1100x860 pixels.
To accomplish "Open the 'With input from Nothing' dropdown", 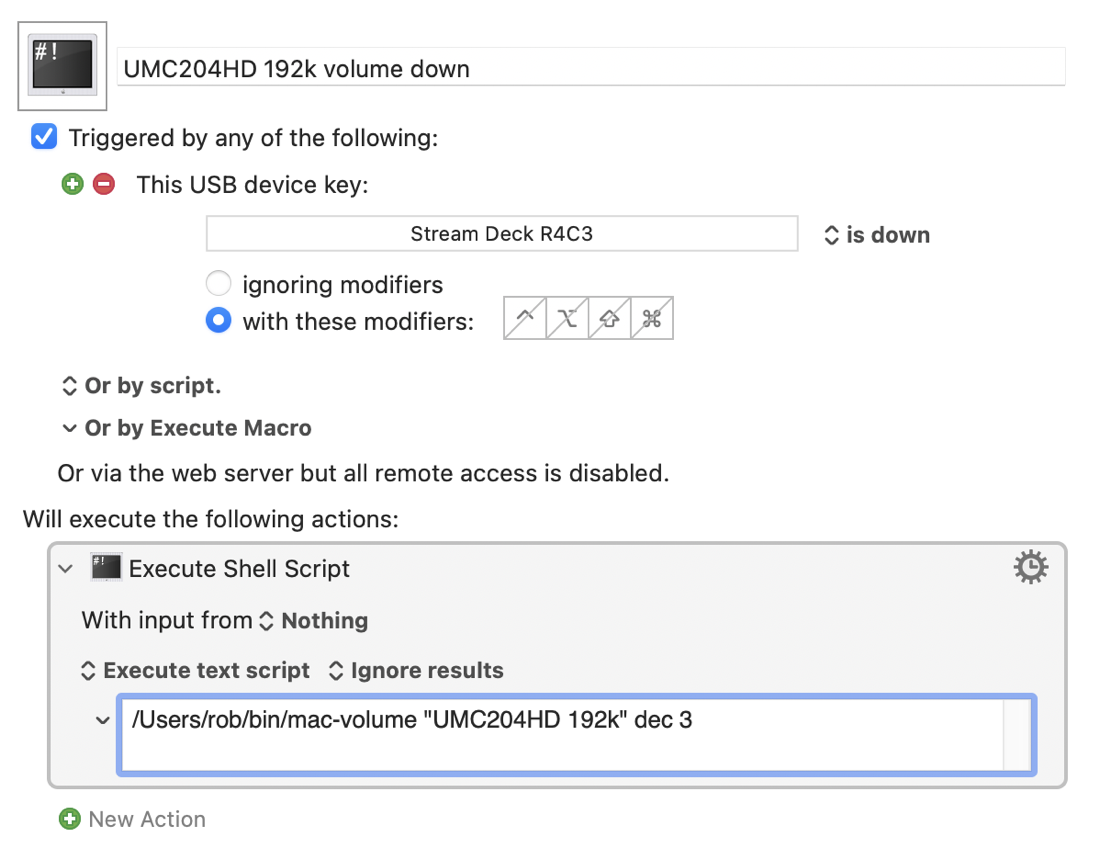I will point(313,621).
